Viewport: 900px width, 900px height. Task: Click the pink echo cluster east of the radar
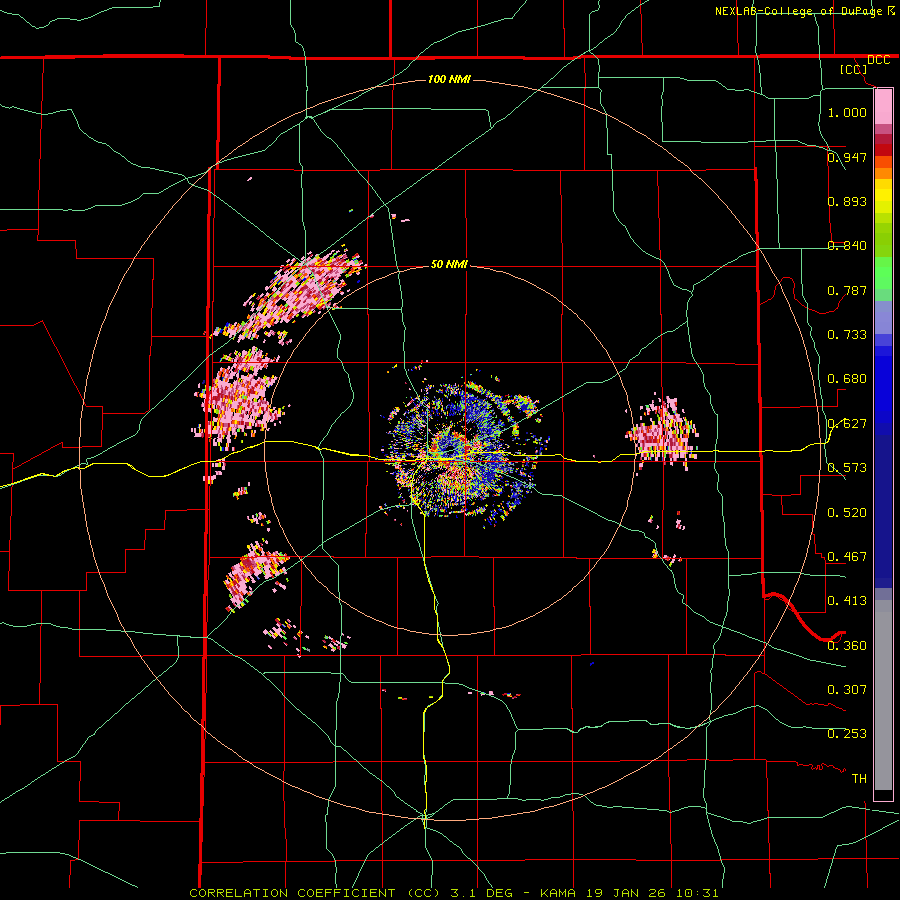click(x=663, y=432)
